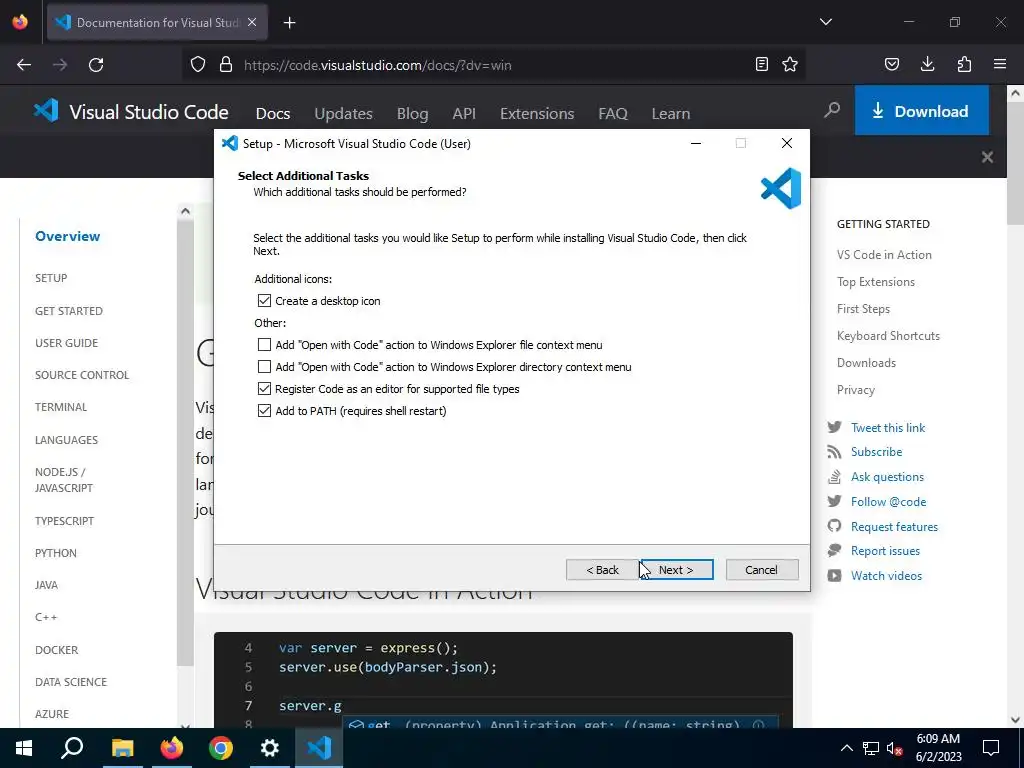Open the VS Code in Action link

[884, 255]
